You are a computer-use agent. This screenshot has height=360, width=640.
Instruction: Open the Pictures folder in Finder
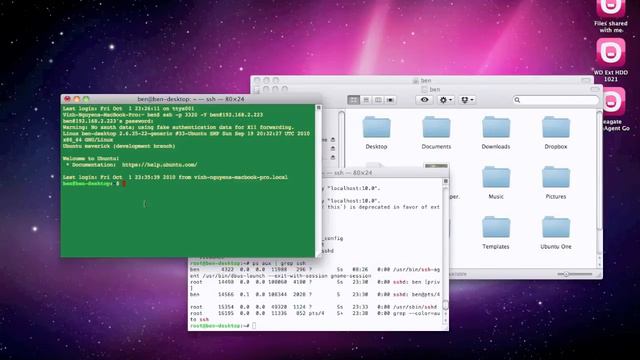[556, 182]
